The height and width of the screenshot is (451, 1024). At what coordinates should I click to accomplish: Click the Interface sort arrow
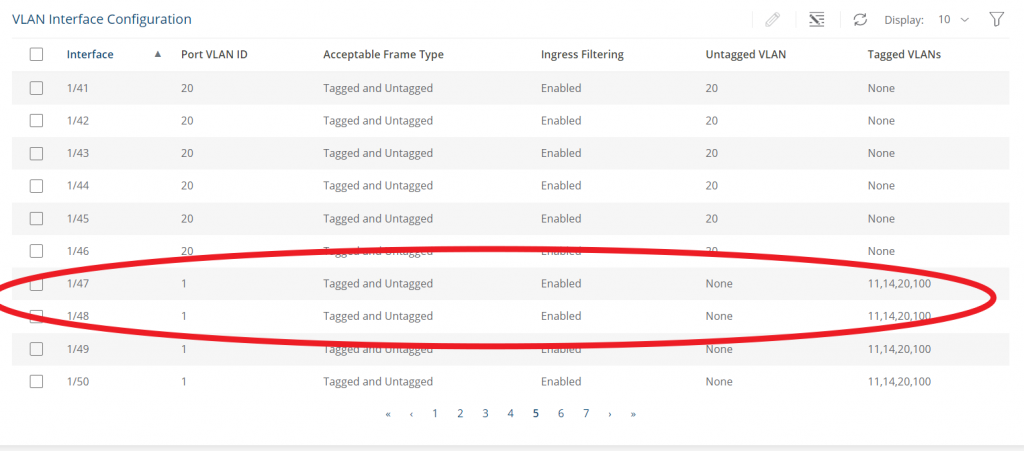[157, 55]
